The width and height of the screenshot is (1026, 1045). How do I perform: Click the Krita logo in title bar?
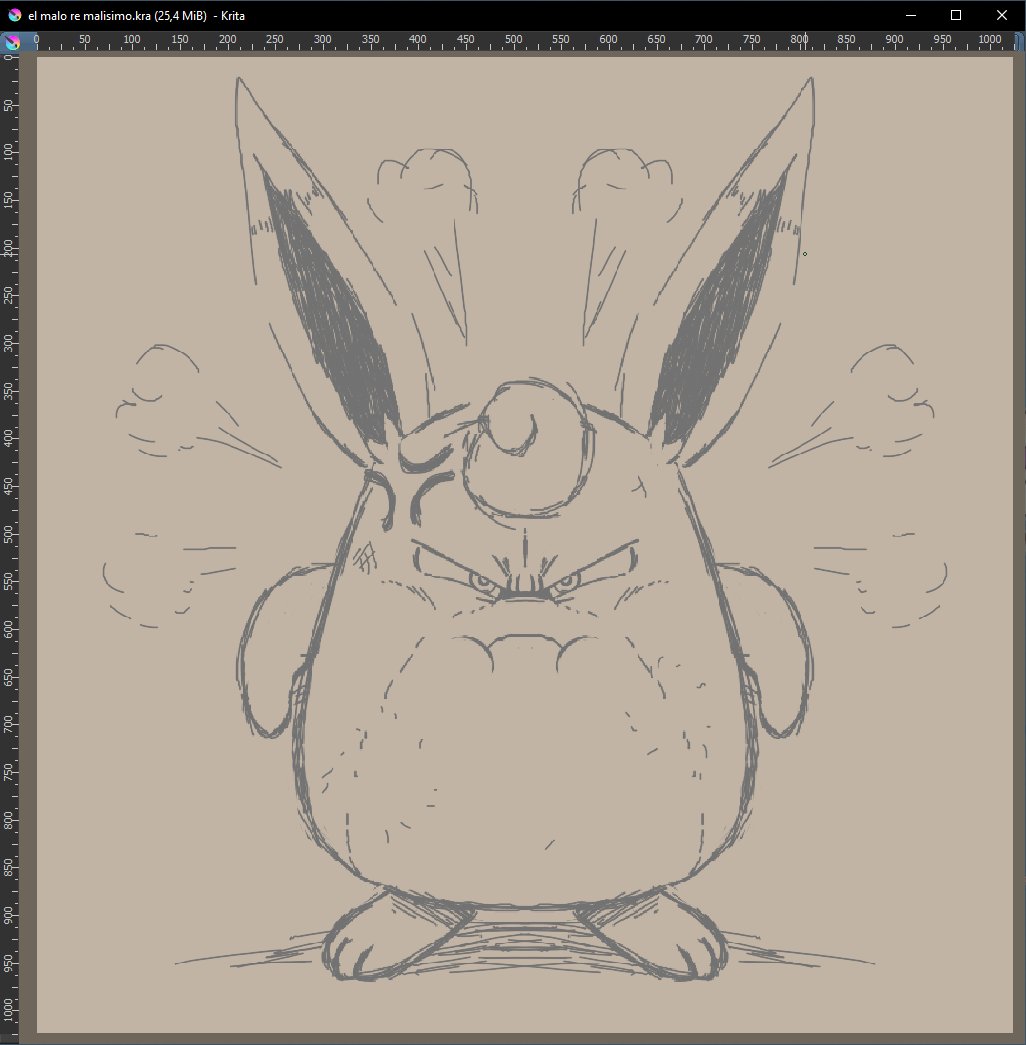[14, 15]
